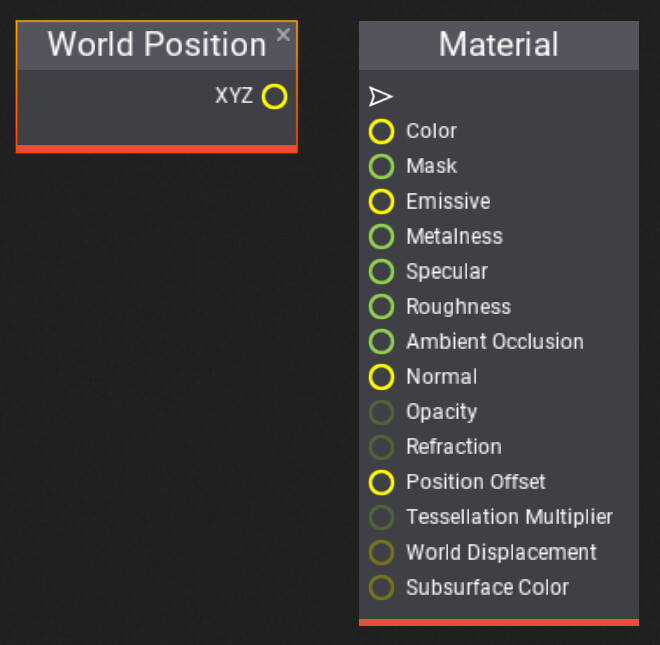This screenshot has width=660, height=645.
Task: Click the Refraction input pin
Action: [x=381, y=447]
